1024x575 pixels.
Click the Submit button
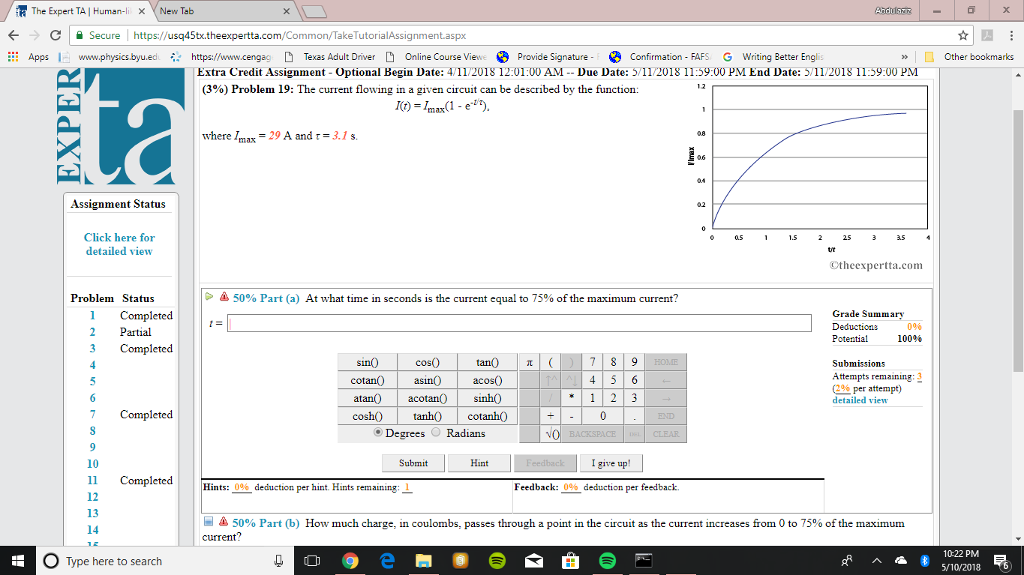[x=413, y=463]
